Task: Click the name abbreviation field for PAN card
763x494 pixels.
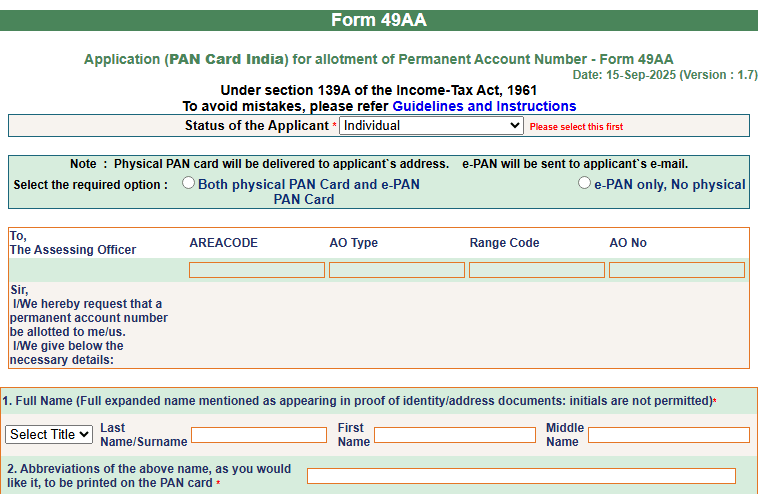Action: click(521, 476)
